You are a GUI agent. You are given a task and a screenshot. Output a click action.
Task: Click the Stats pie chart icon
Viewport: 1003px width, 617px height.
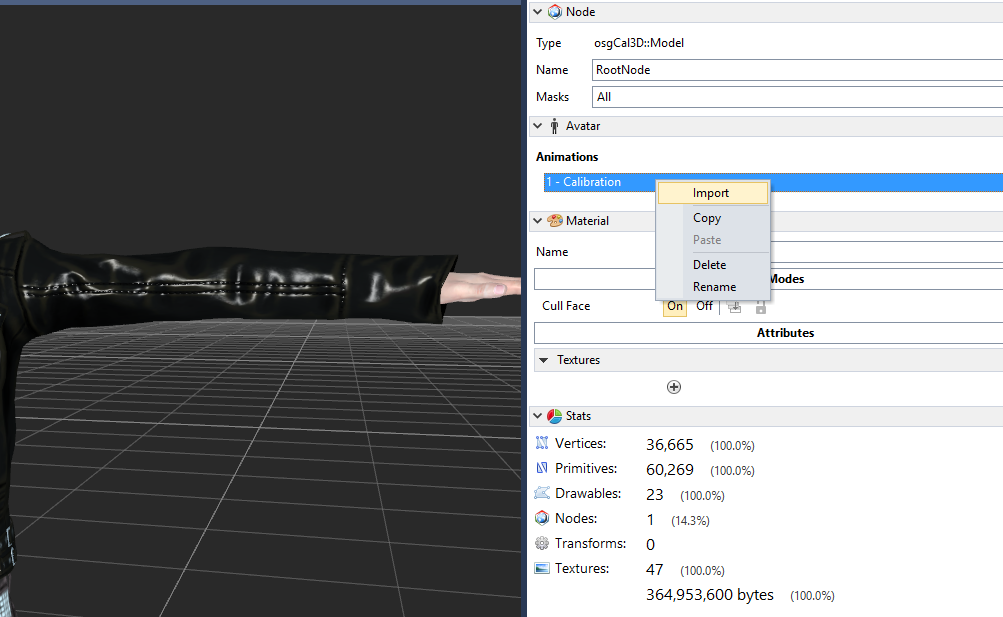555,416
